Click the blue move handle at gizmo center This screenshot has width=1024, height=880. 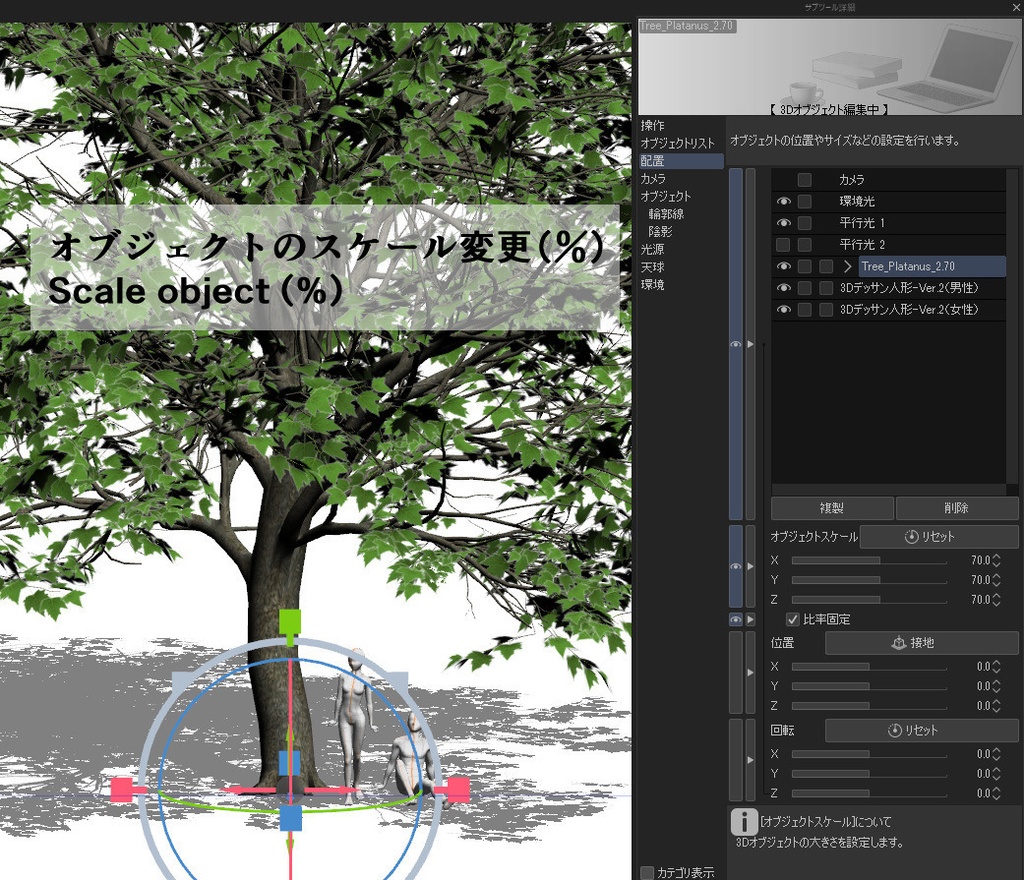[x=290, y=820]
